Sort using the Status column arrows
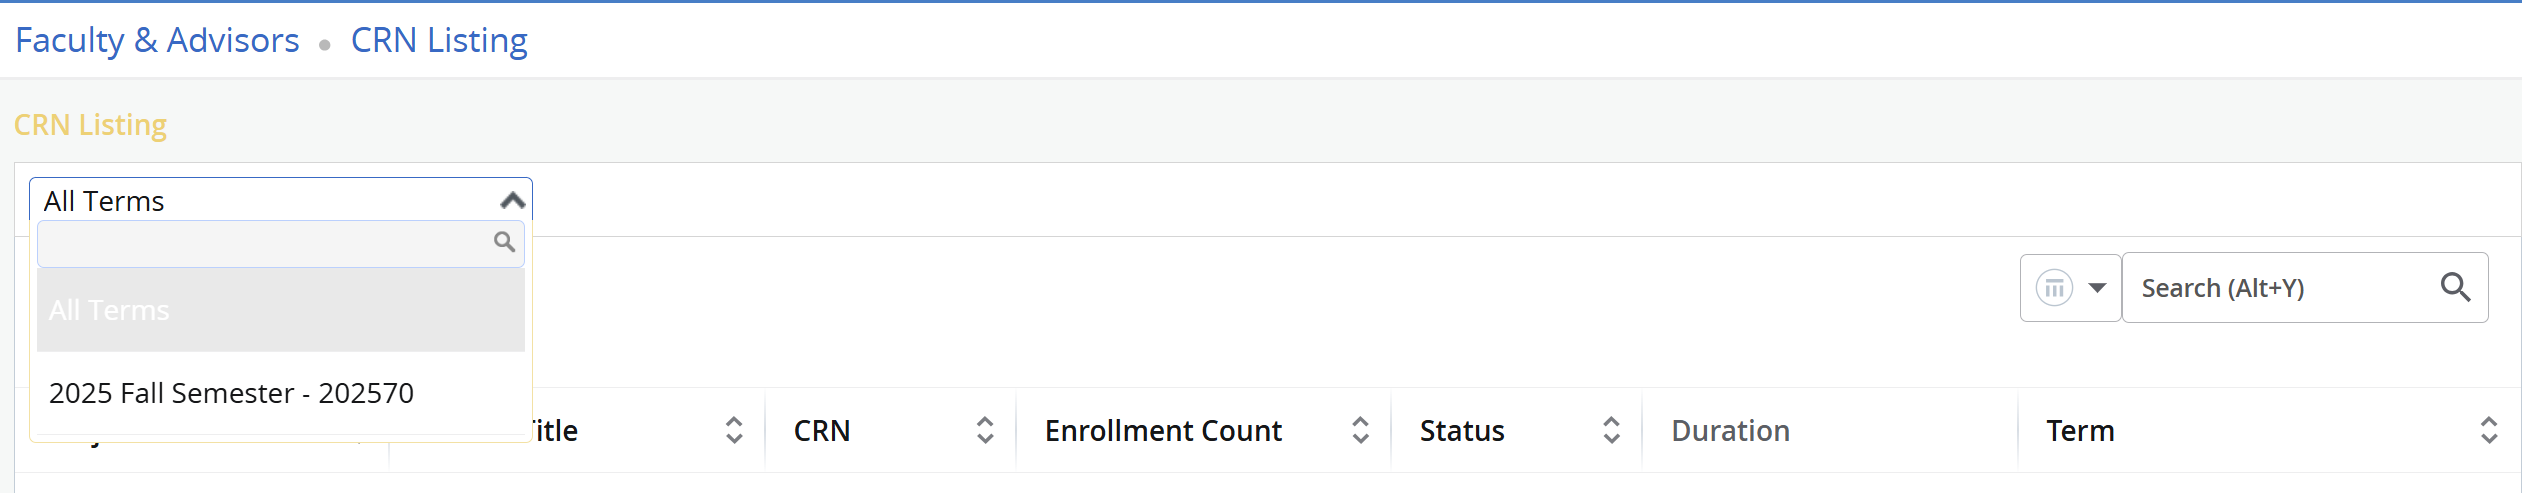The height and width of the screenshot is (493, 2522). pyautogui.click(x=1611, y=430)
